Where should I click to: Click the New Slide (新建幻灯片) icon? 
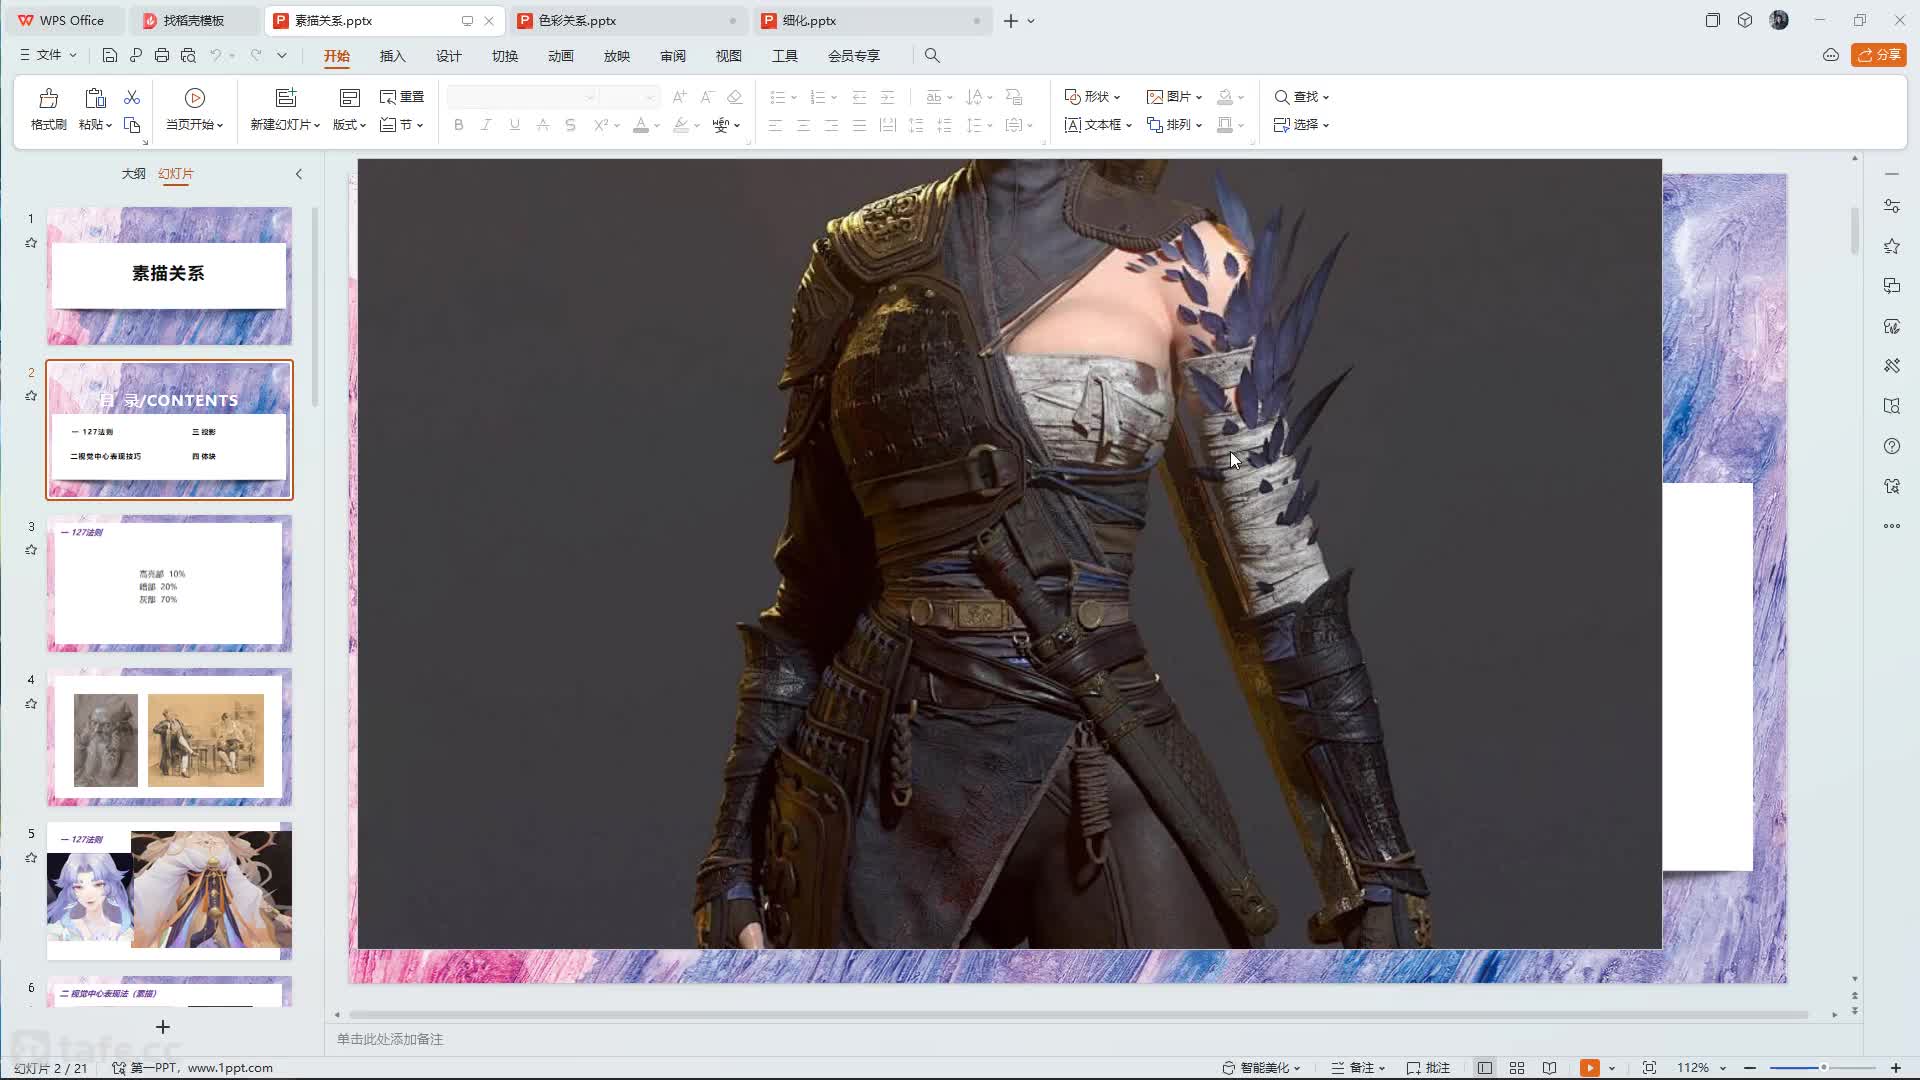[x=286, y=98]
